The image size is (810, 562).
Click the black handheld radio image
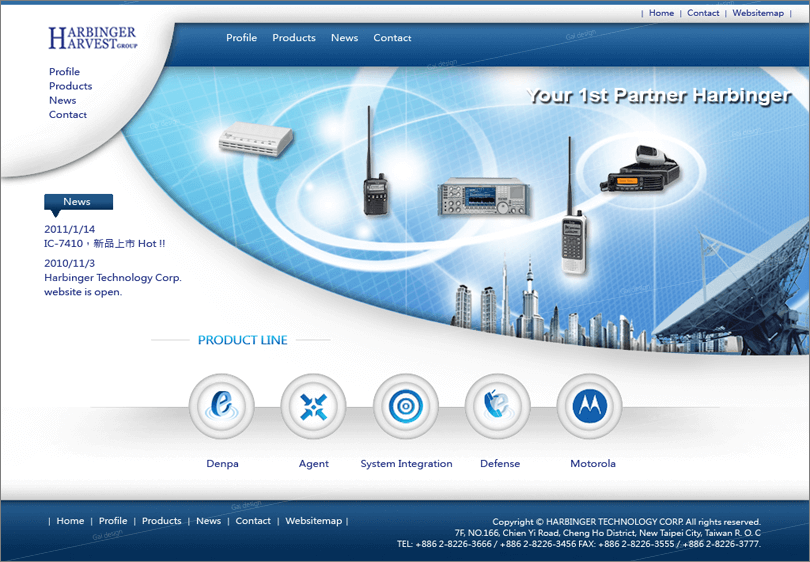[375, 162]
